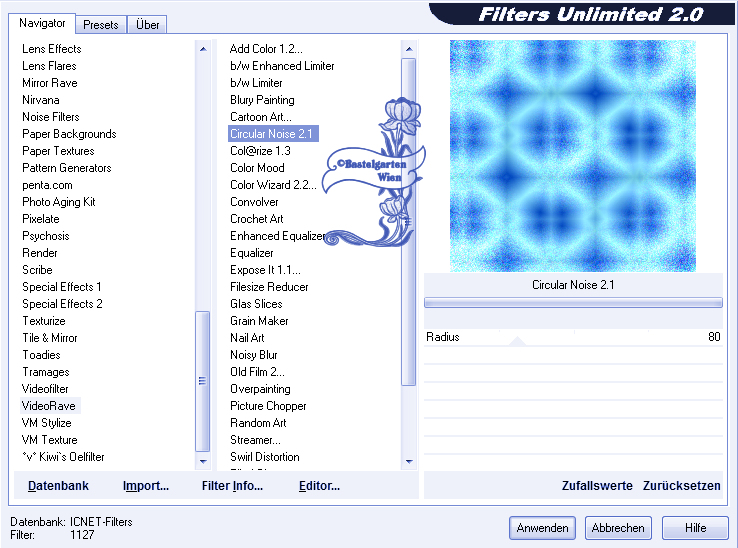Click up arrow of filter list scrollbar

[409, 49]
